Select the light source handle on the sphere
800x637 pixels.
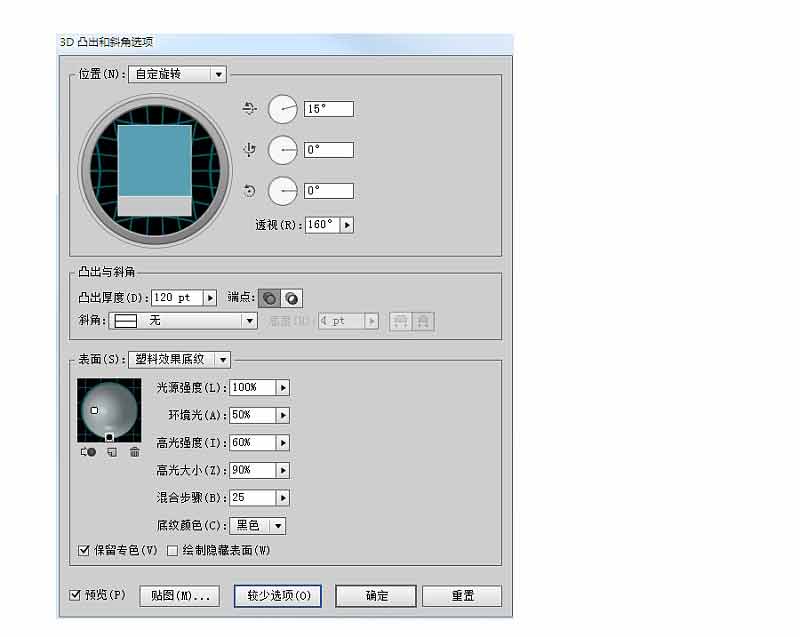94,410
